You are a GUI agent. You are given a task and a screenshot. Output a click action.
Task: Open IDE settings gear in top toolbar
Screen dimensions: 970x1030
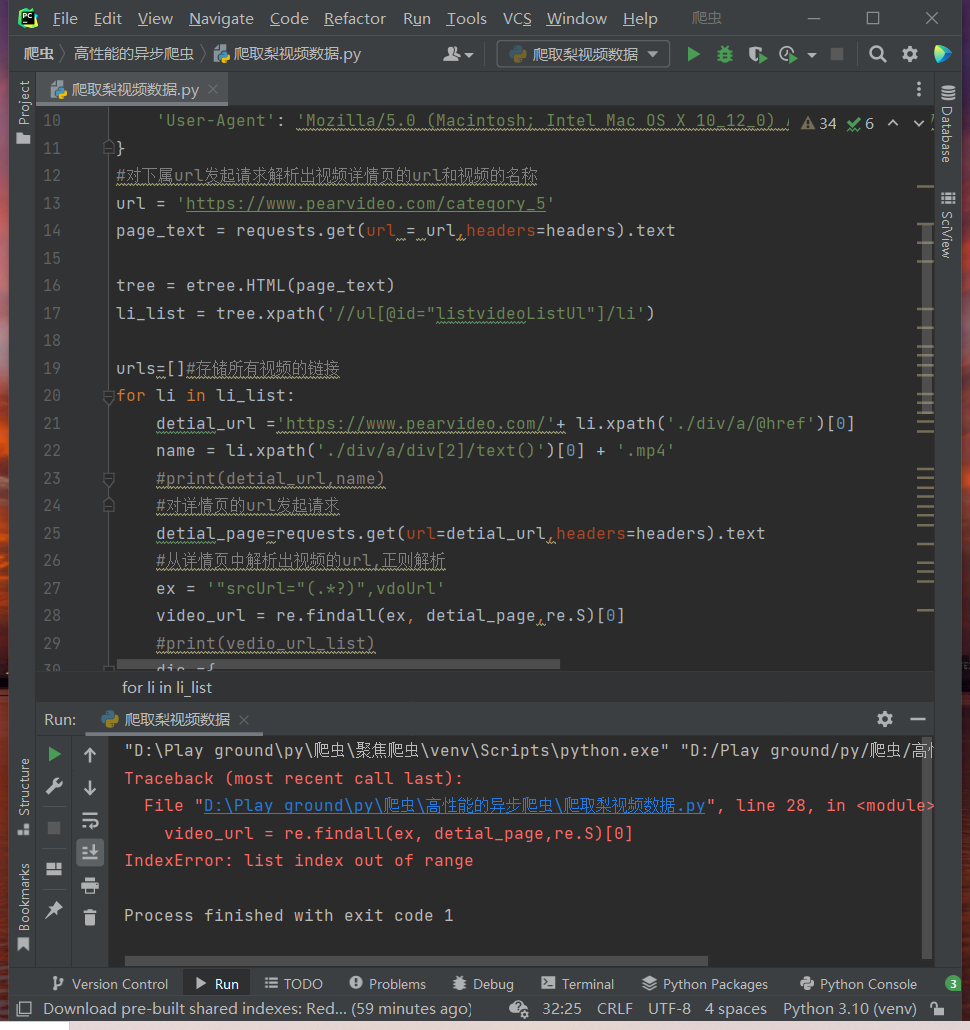(x=909, y=54)
